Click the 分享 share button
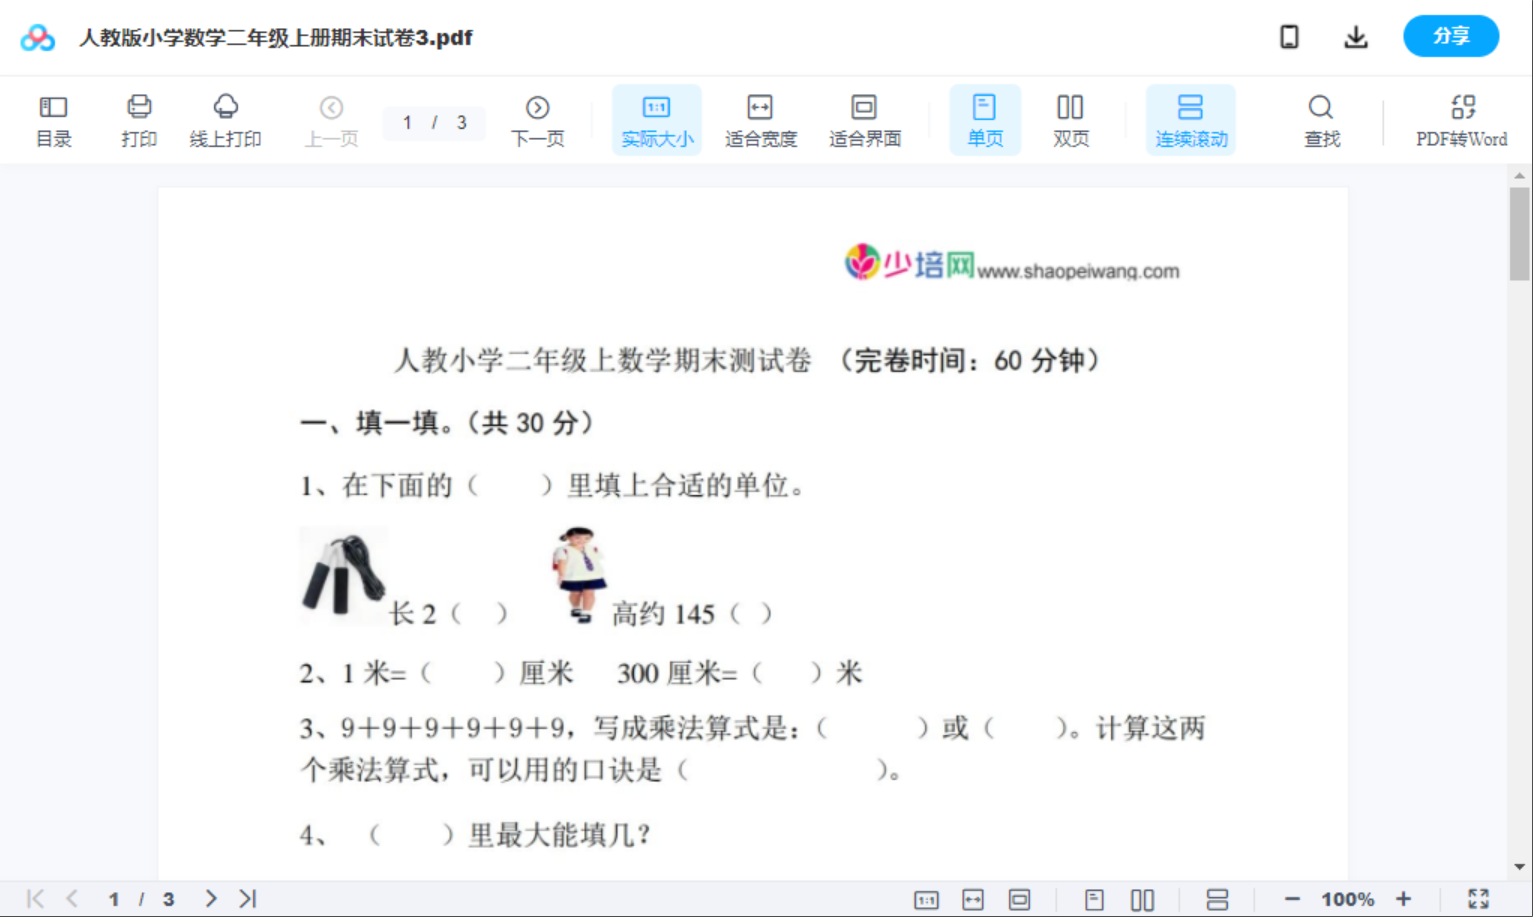The image size is (1533, 917). tap(1451, 36)
